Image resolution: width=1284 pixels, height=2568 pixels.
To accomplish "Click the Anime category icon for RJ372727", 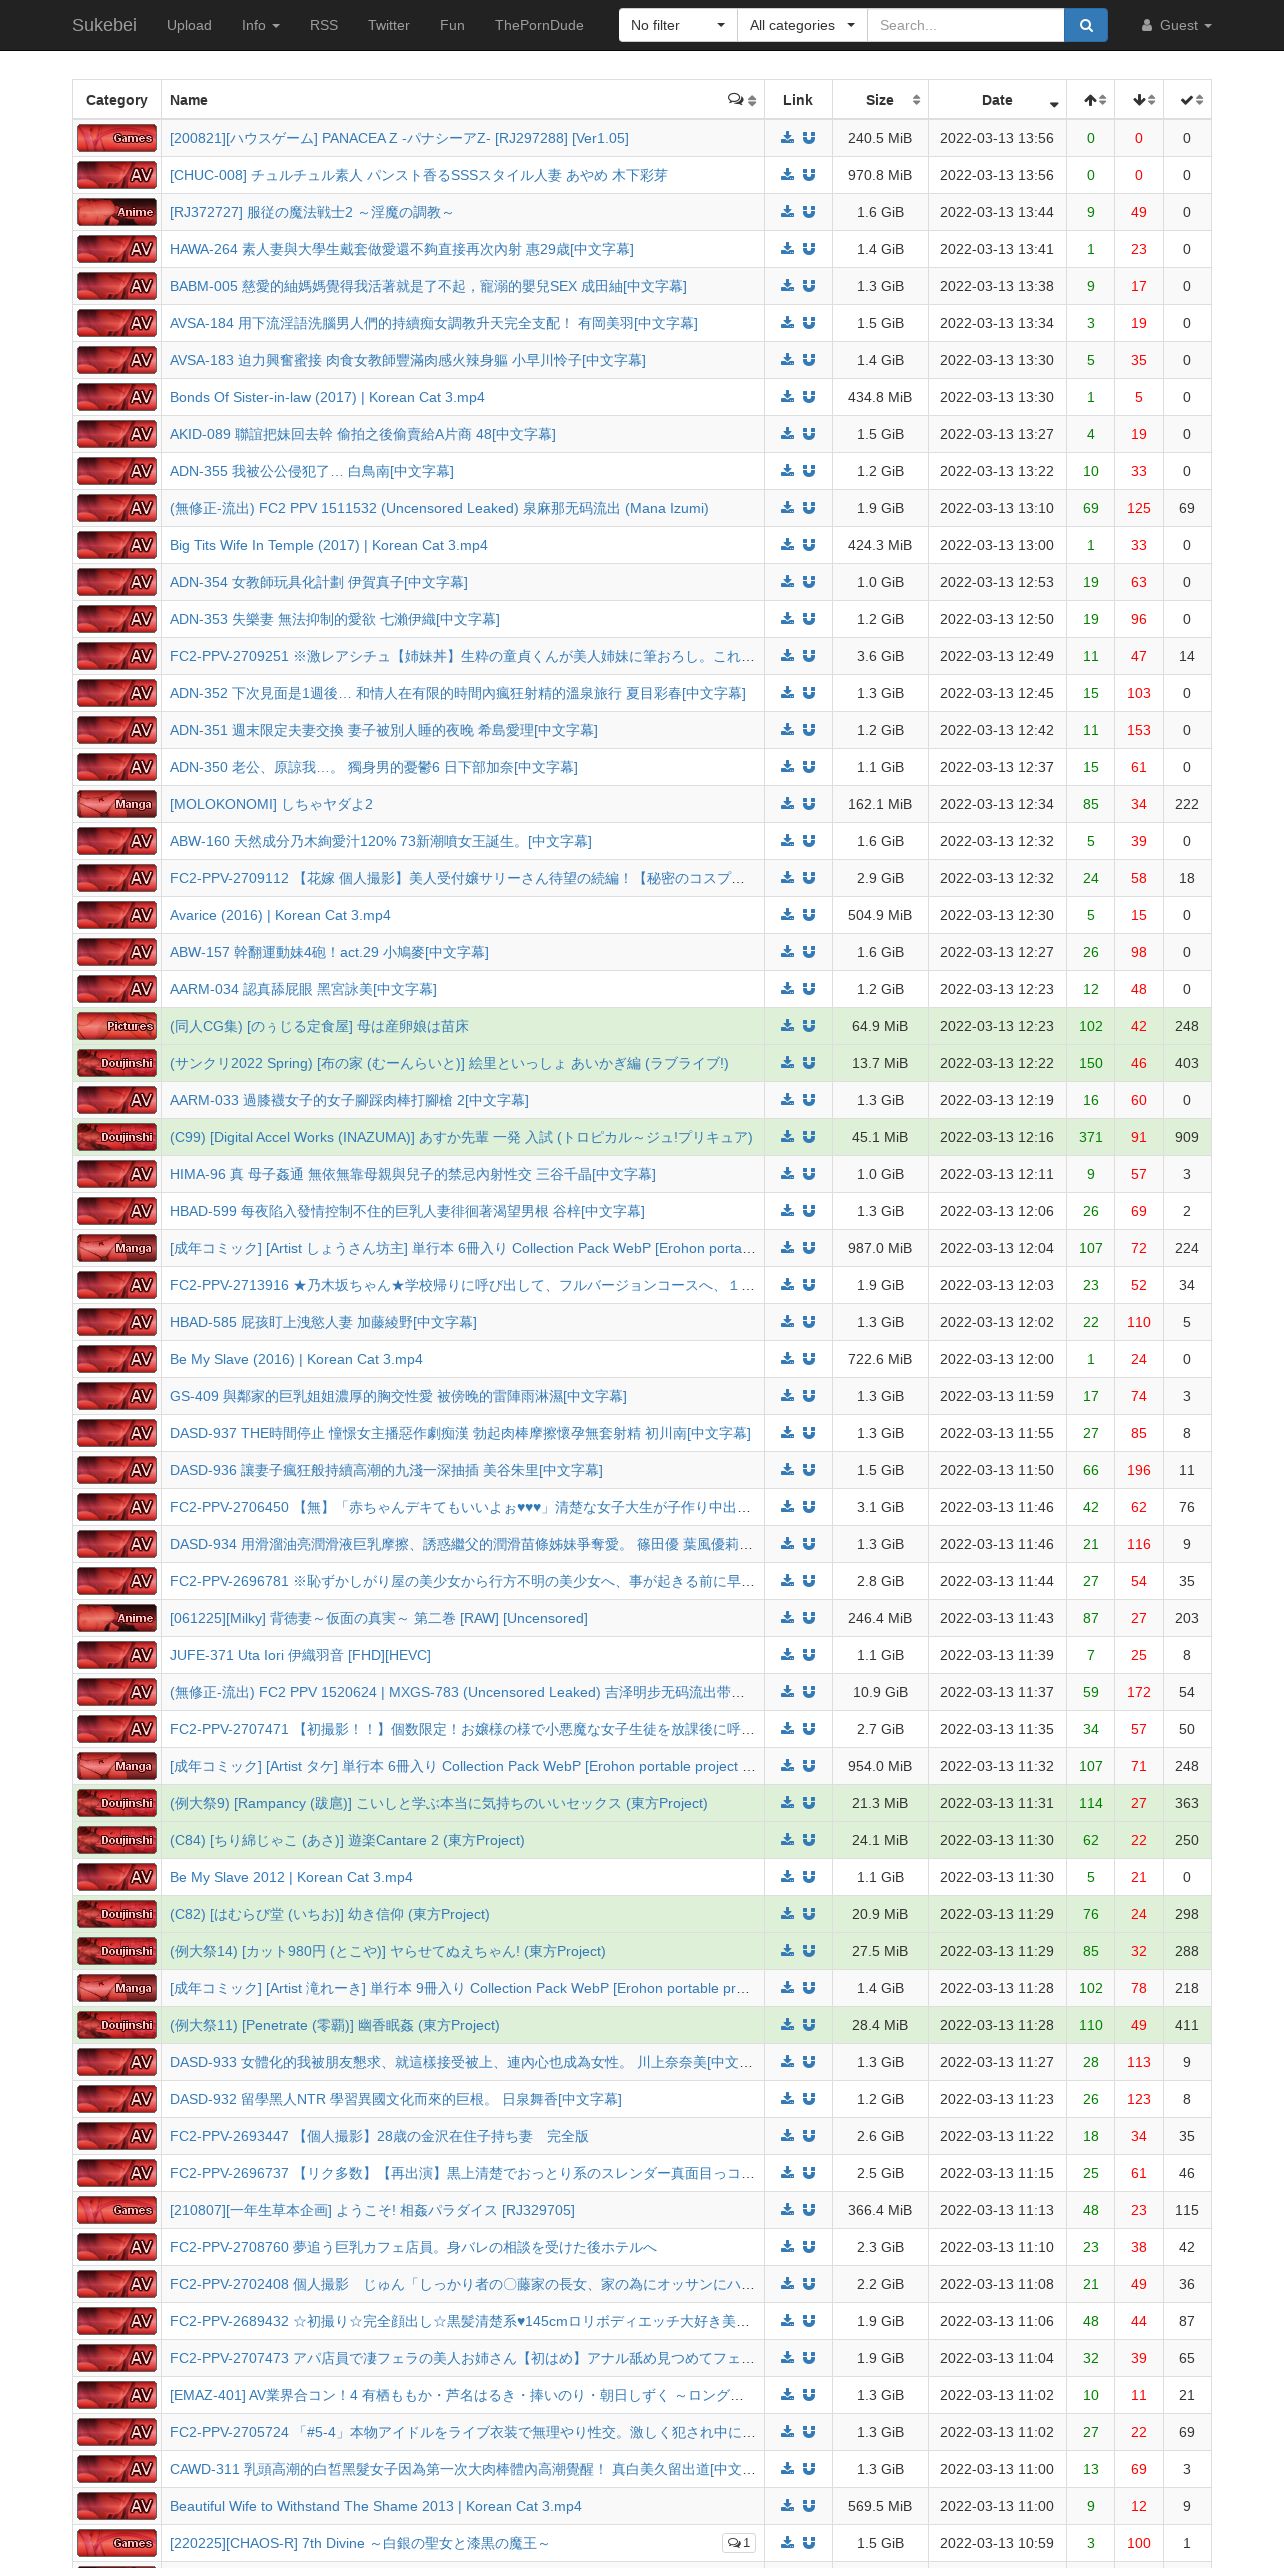I will [117, 212].
